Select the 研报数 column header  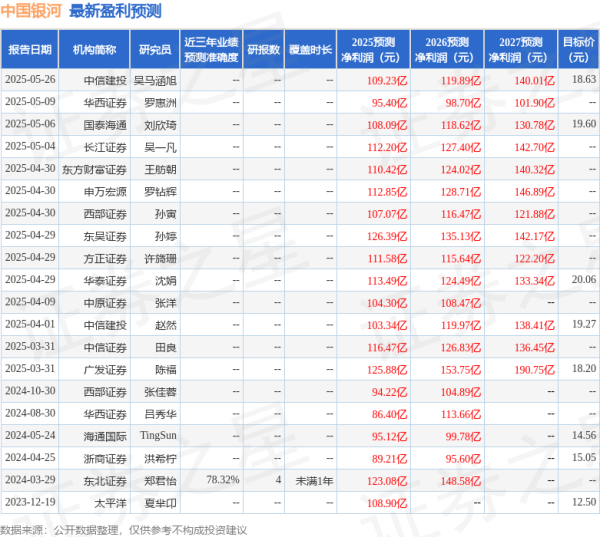point(264,48)
